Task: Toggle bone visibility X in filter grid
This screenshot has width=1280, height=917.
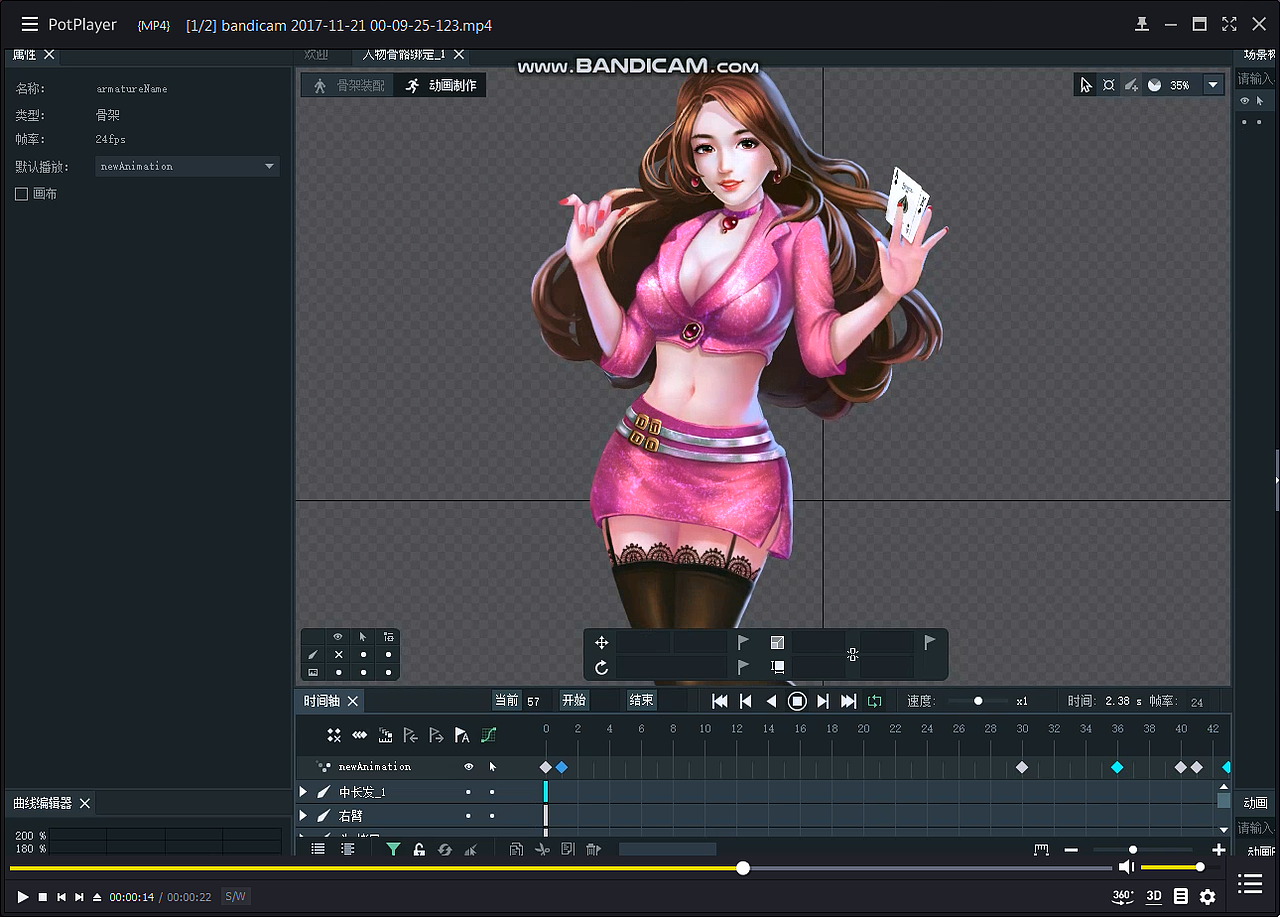Action: coord(338,654)
